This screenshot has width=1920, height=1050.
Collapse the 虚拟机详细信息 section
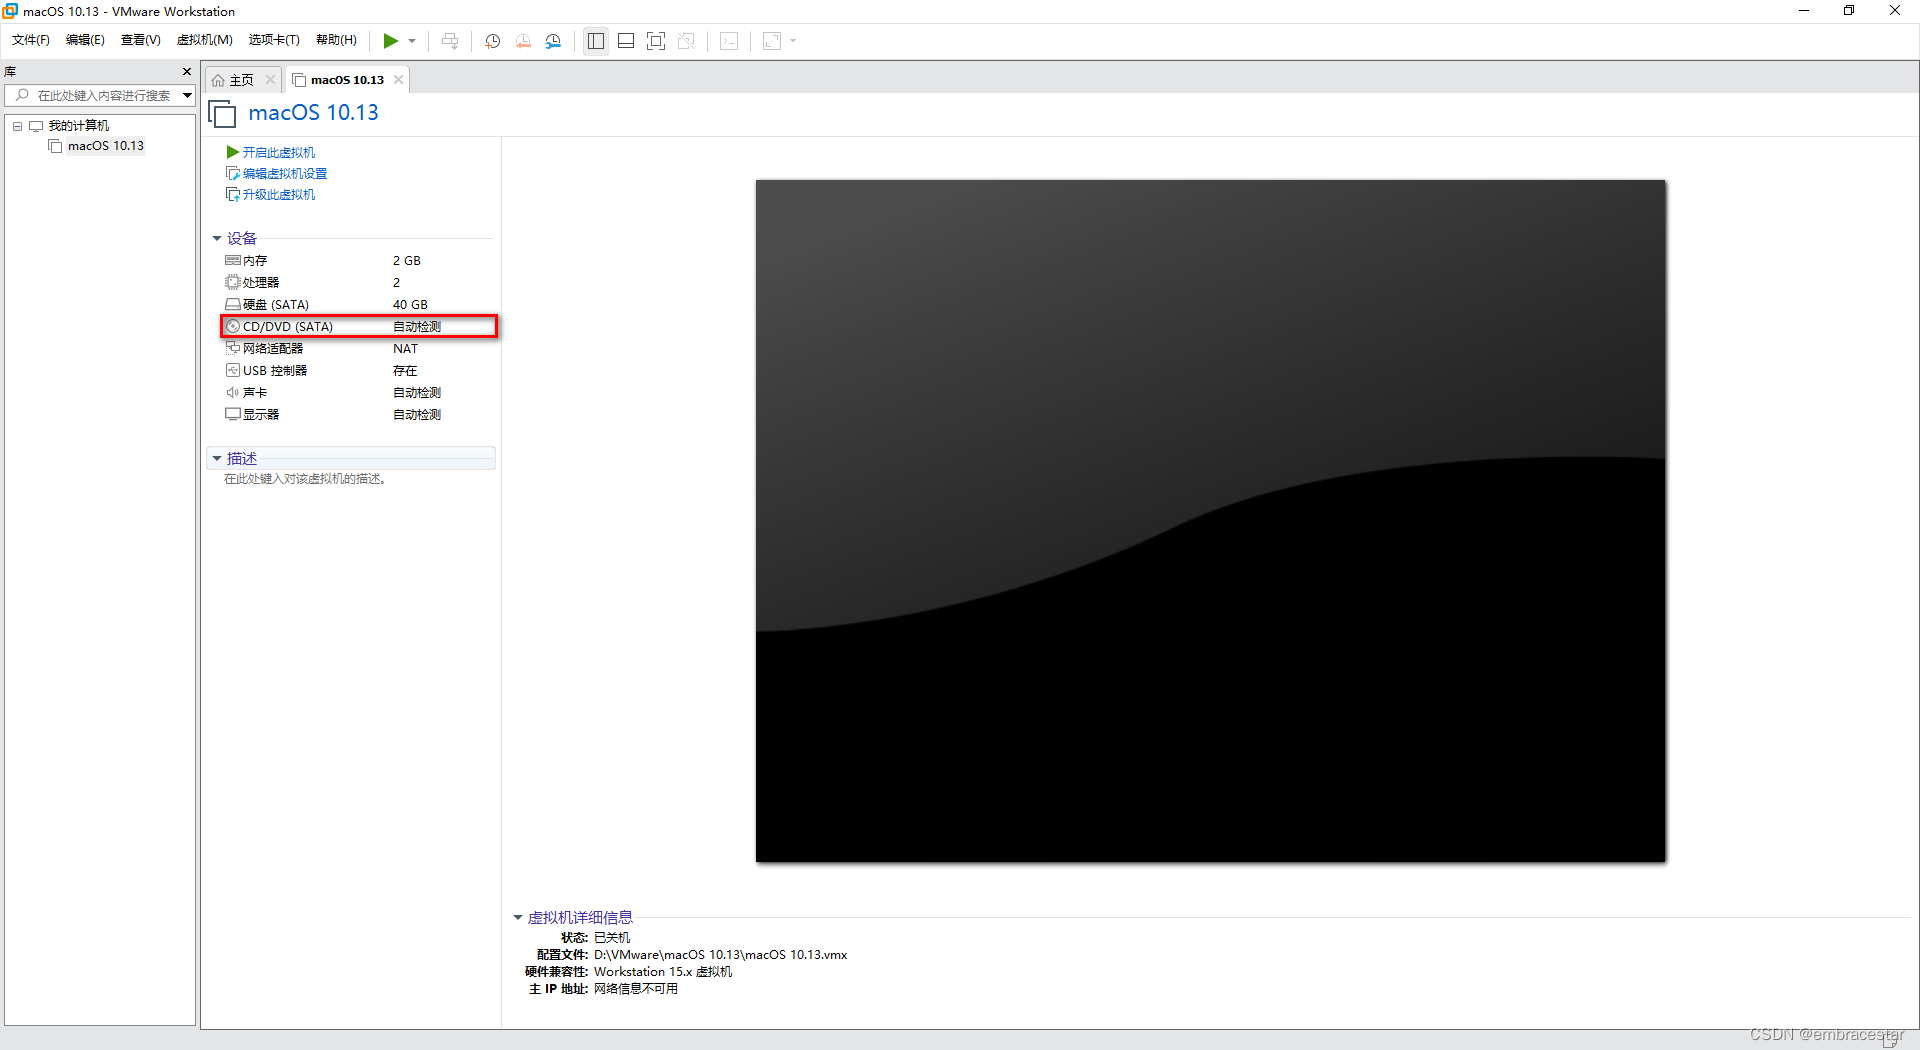click(518, 917)
